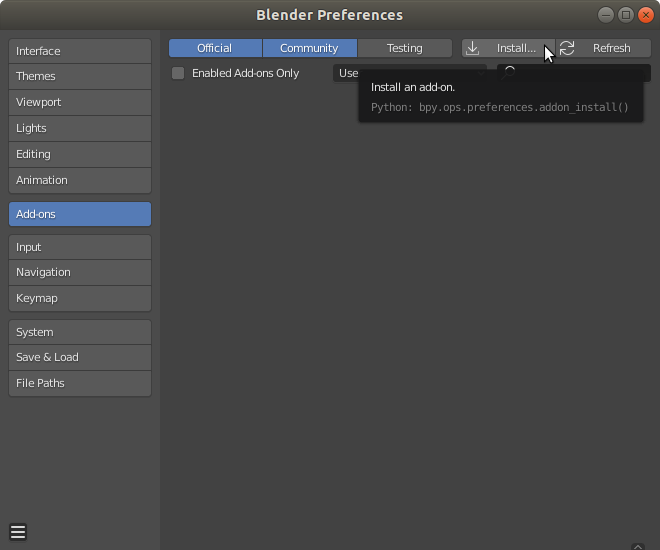Open the Navigation preferences section

click(x=80, y=272)
